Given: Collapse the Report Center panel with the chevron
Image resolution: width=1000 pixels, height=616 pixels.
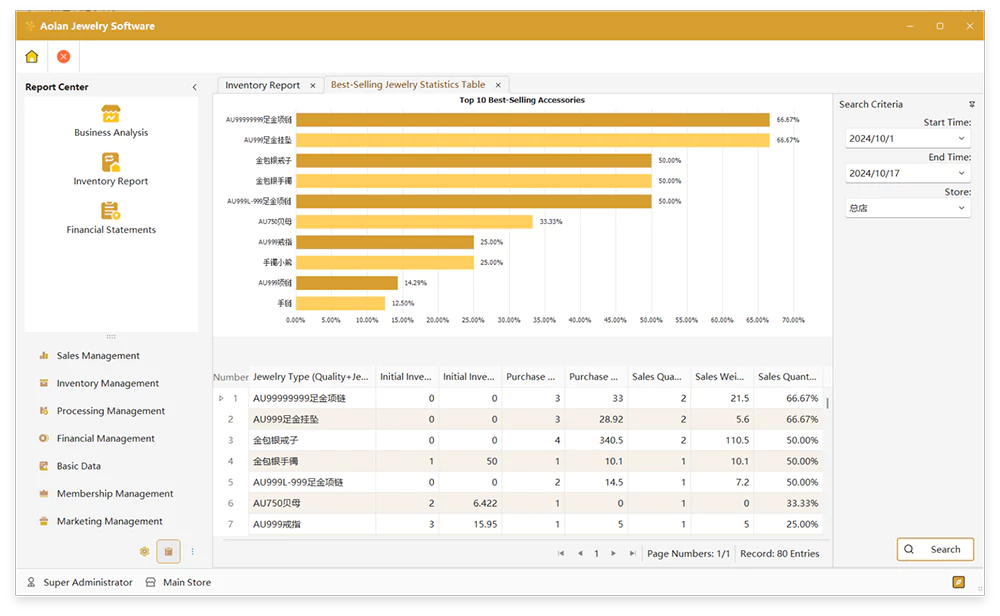Looking at the screenshot, I should click(194, 87).
